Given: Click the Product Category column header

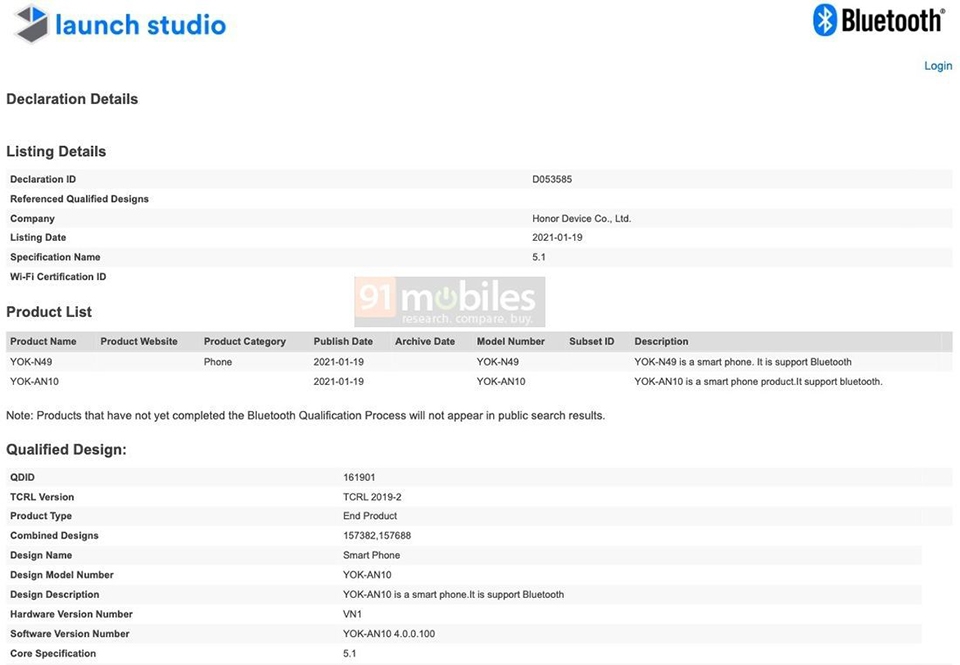Looking at the screenshot, I should [244, 342].
